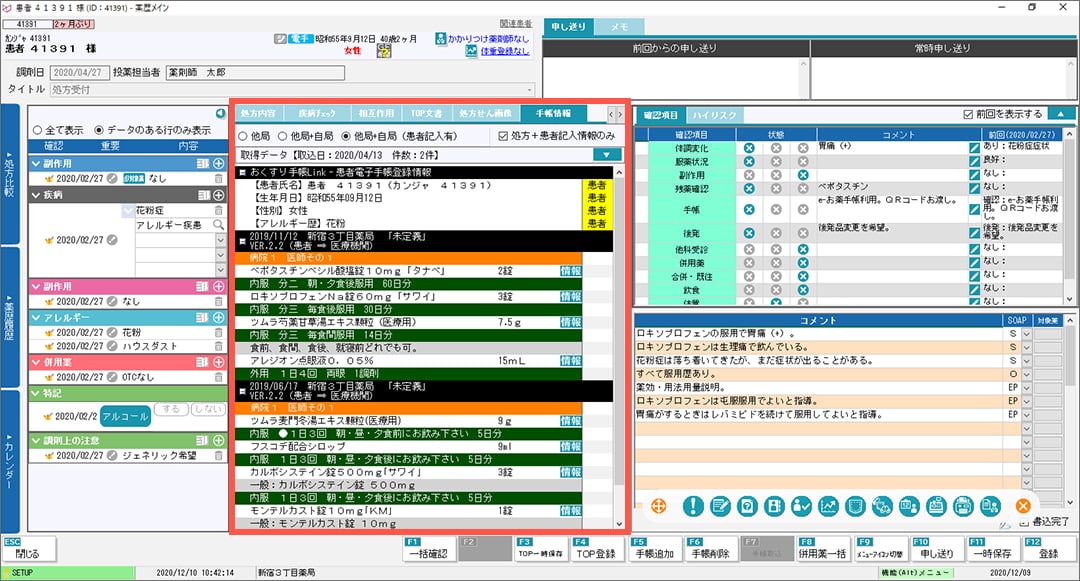Switch to the 相互作用 tab
This screenshot has width=1080, height=581.
[376, 114]
